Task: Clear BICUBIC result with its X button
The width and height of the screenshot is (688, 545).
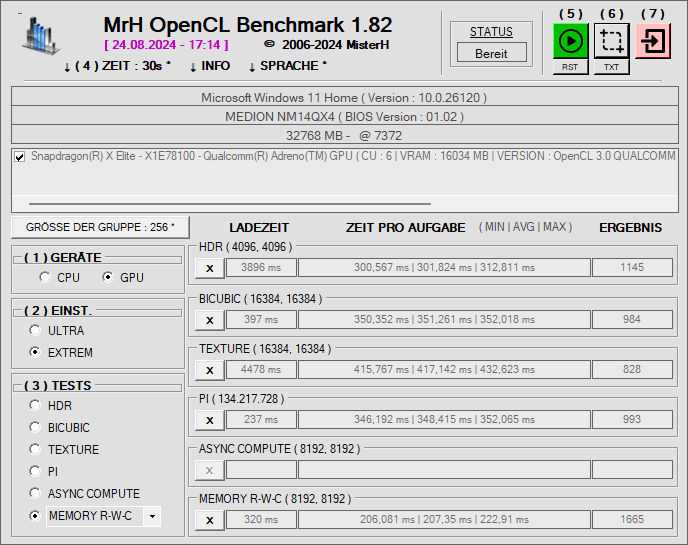Action: point(210,319)
